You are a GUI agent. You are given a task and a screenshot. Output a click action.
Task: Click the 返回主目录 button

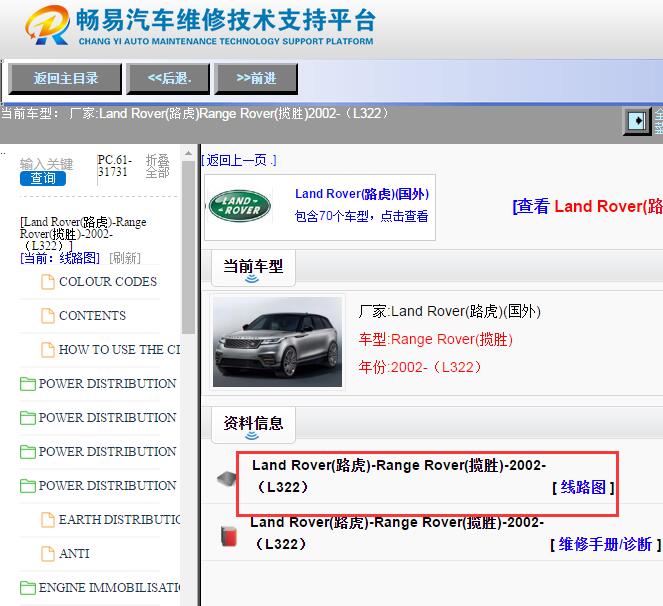coord(65,78)
